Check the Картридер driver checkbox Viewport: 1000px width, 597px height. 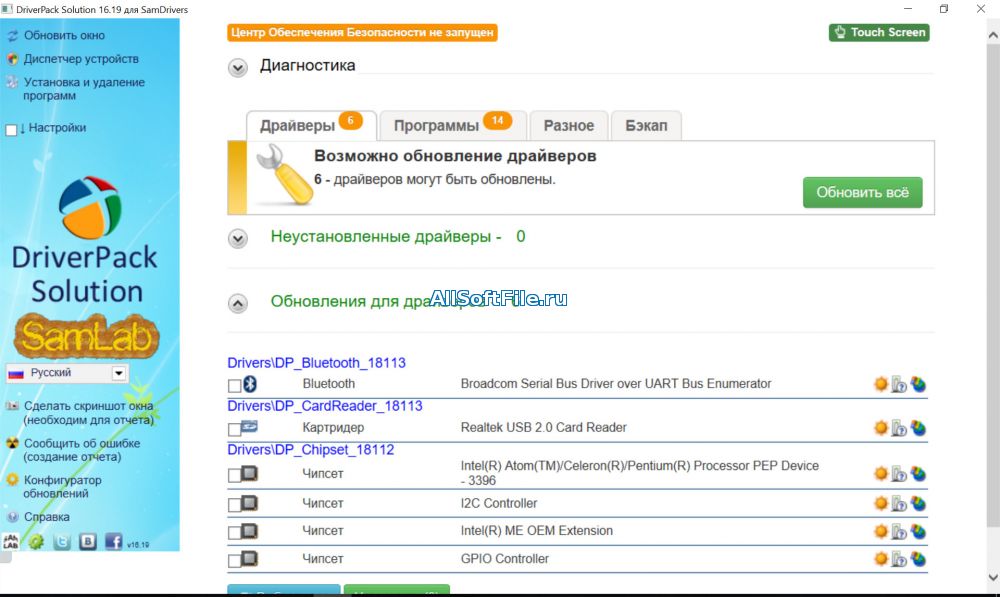click(234, 430)
